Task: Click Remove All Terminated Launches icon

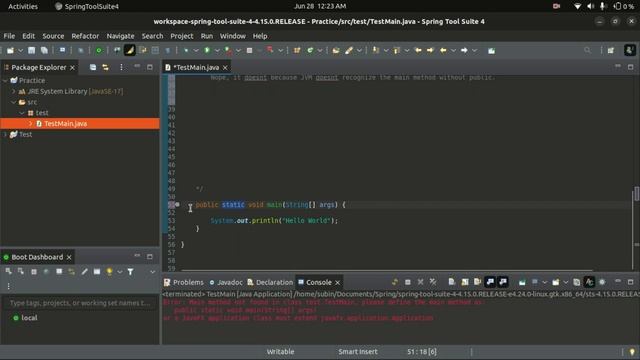Action: 433,282
